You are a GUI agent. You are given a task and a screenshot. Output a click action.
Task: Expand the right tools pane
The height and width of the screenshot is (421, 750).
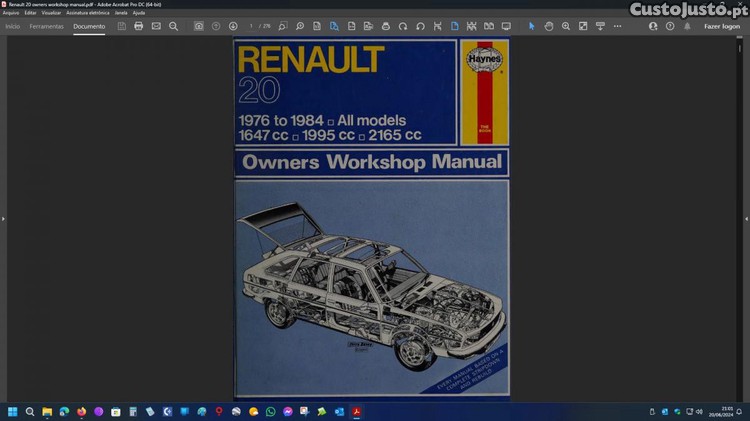[746, 218]
